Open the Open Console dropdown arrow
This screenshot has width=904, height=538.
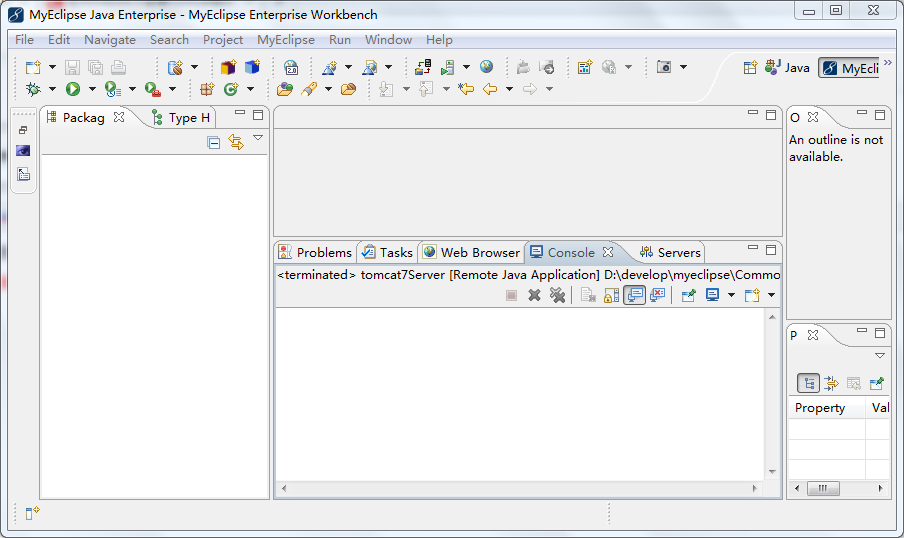(x=771, y=295)
